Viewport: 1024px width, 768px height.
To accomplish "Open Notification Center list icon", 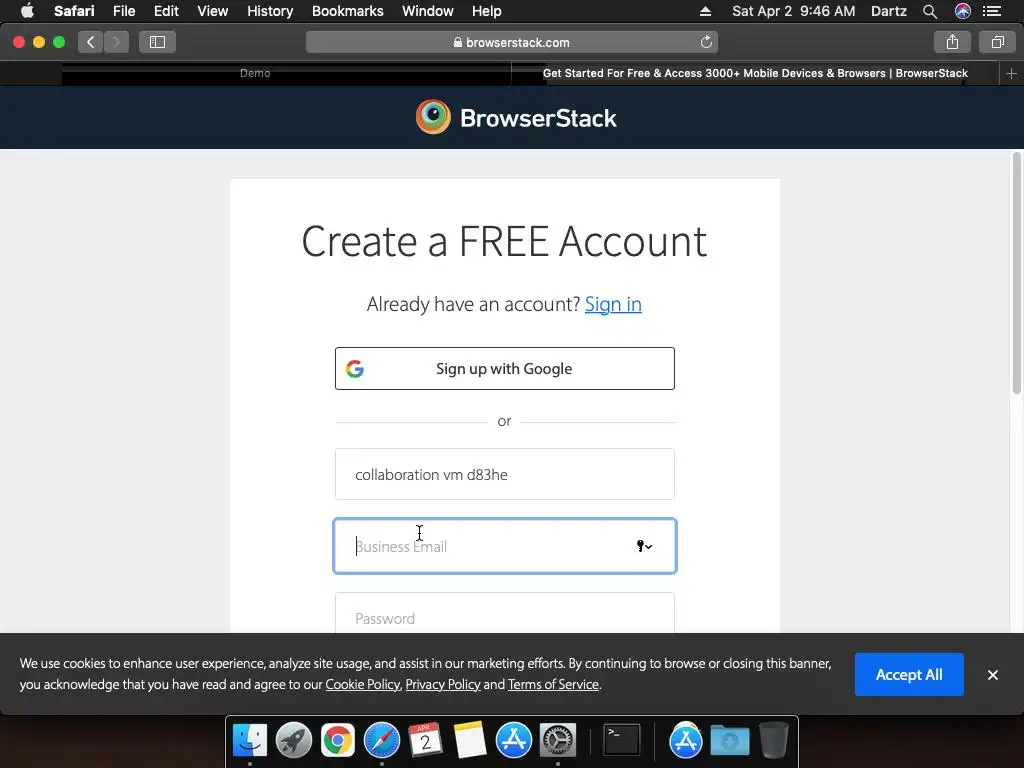I will 992,11.
